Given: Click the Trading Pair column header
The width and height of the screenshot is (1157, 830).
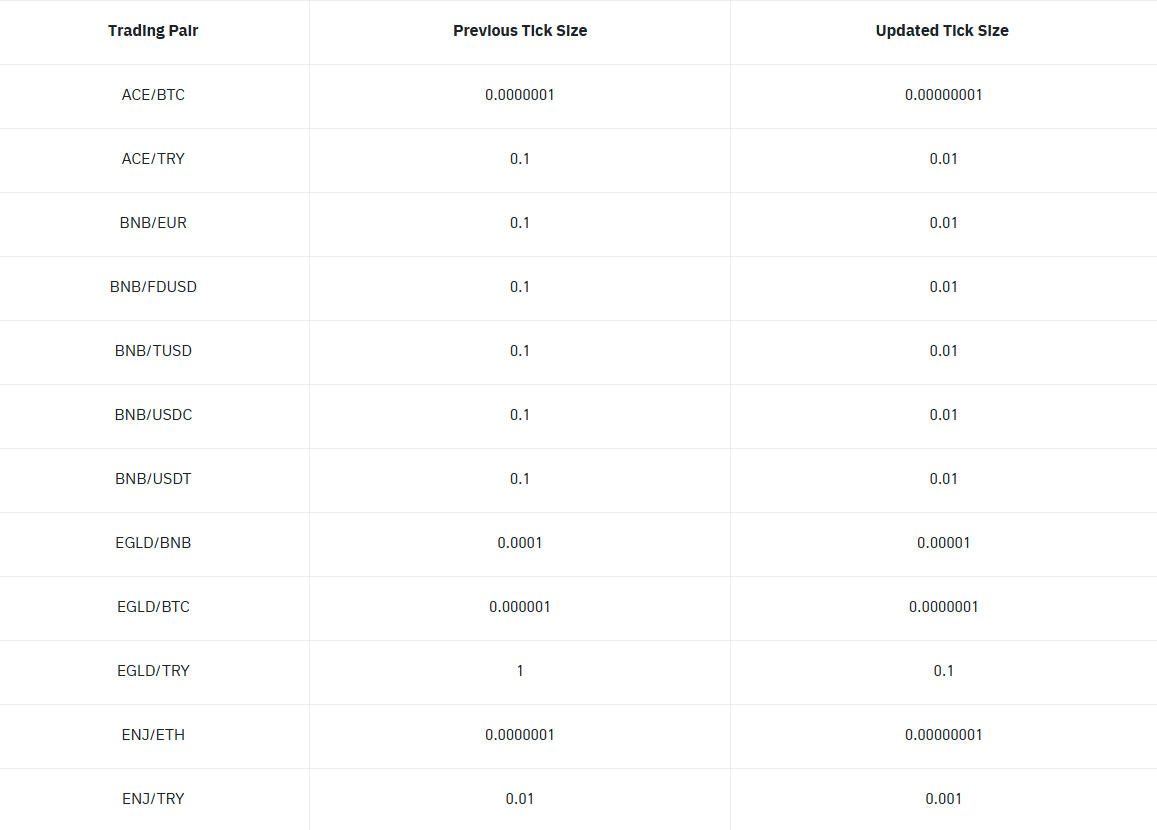Looking at the screenshot, I should [153, 31].
